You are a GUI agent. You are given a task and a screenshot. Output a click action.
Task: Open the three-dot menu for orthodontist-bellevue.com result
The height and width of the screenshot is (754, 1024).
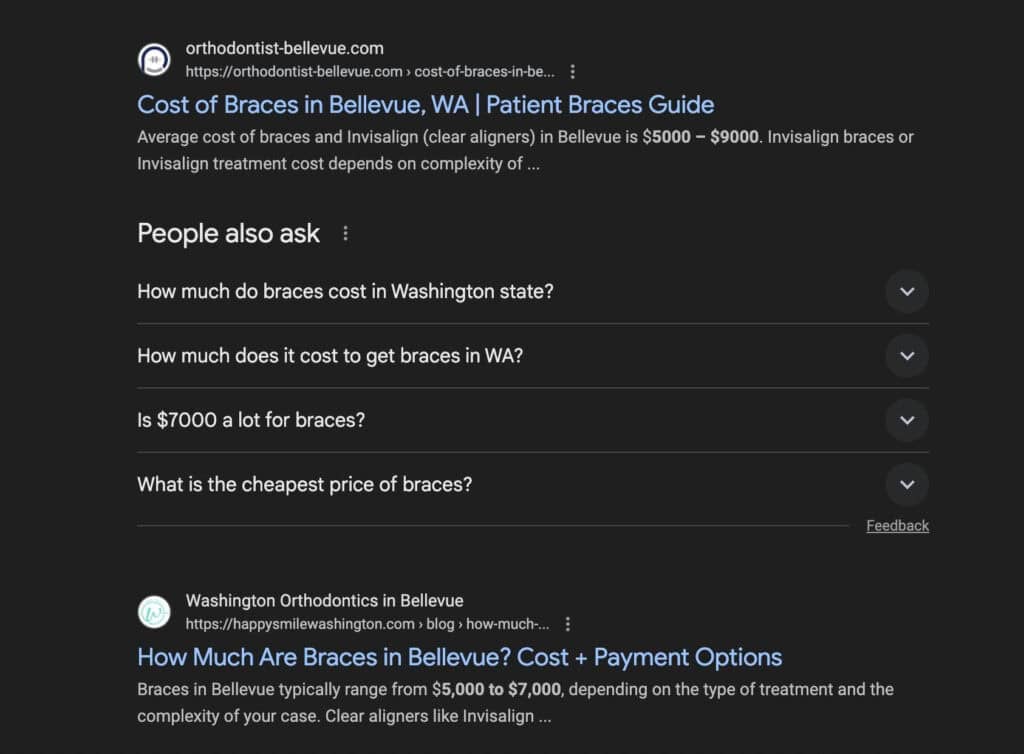[572, 71]
